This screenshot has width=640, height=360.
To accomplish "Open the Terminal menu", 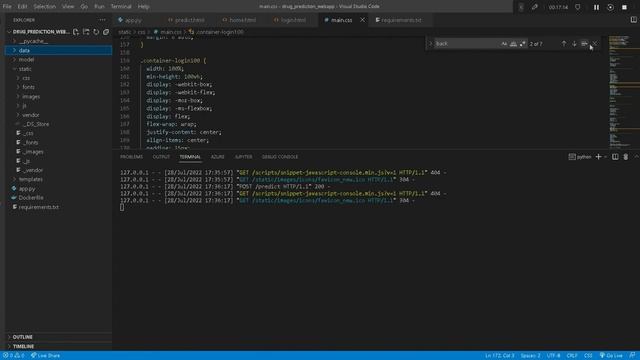I will tap(121, 7).
